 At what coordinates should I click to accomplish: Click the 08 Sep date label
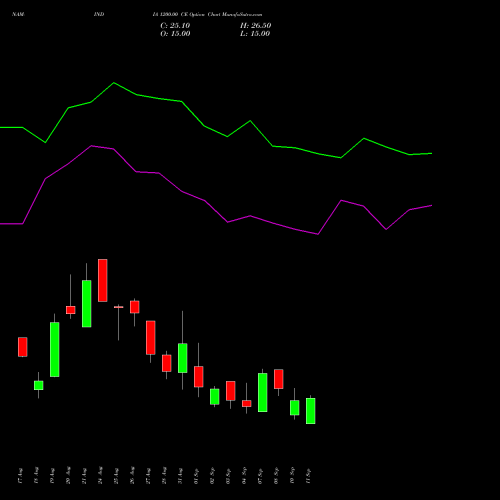click(277, 476)
